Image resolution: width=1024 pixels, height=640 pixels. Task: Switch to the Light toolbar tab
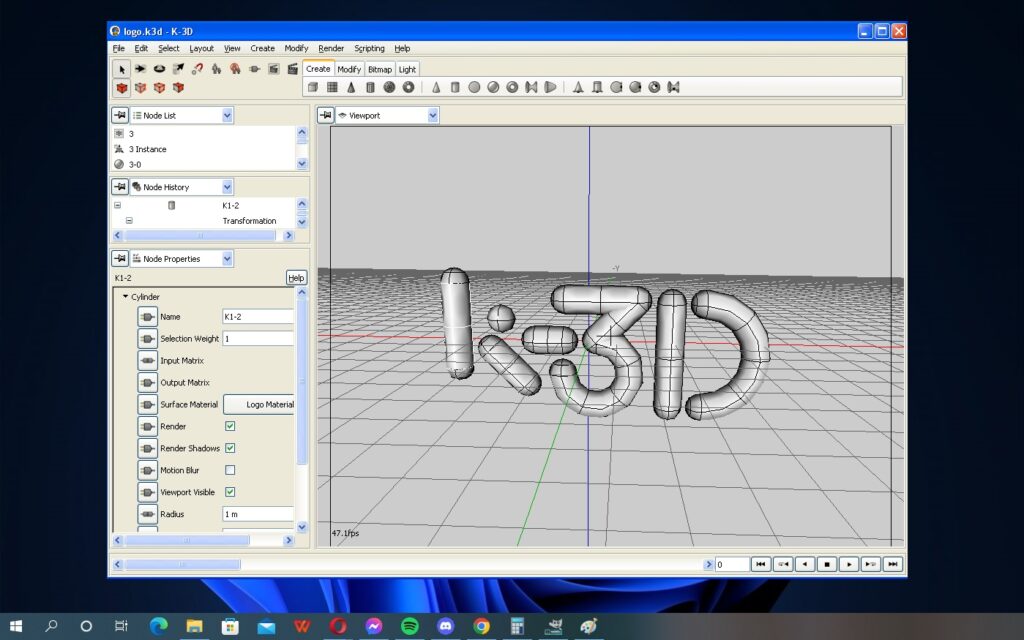coord(407,69)
